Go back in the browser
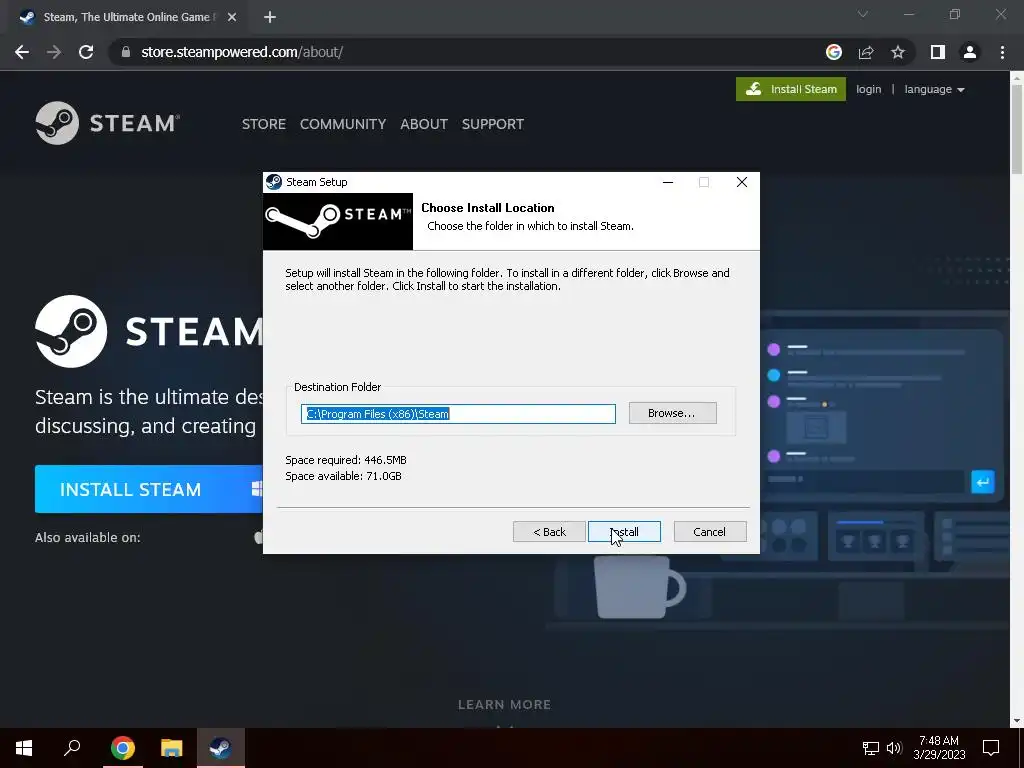The width and height of the screenshot is (1024, 768). 22,52
